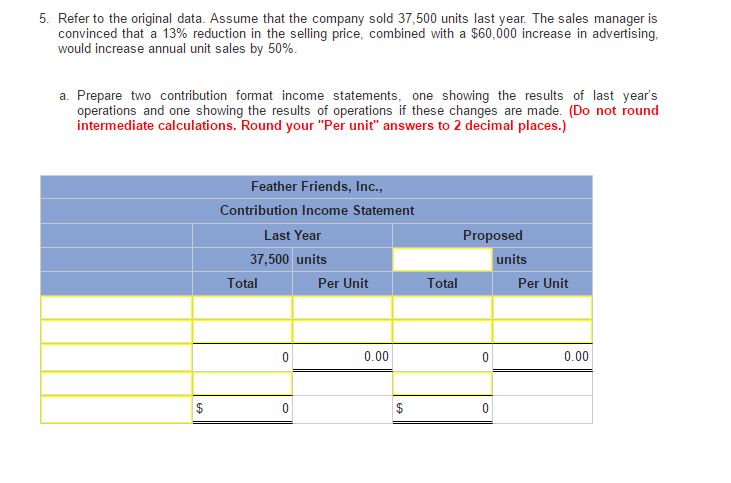The height and width of the screenshot is (483, 731).
Task: Click first row Last Year Per Unit cell
Action: coord(342,307)
